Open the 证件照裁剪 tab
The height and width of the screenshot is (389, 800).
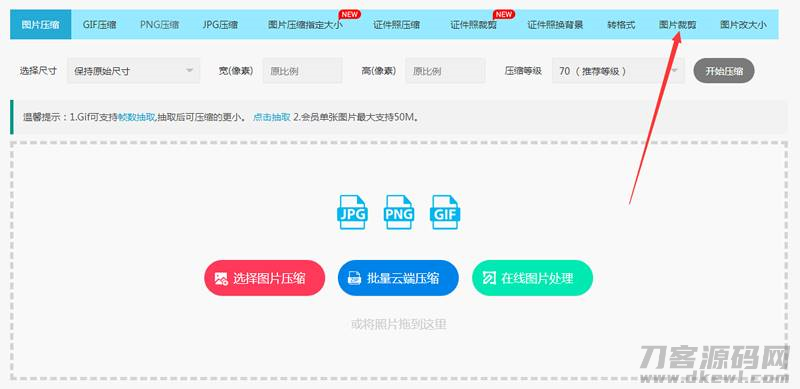click(473, 25)
